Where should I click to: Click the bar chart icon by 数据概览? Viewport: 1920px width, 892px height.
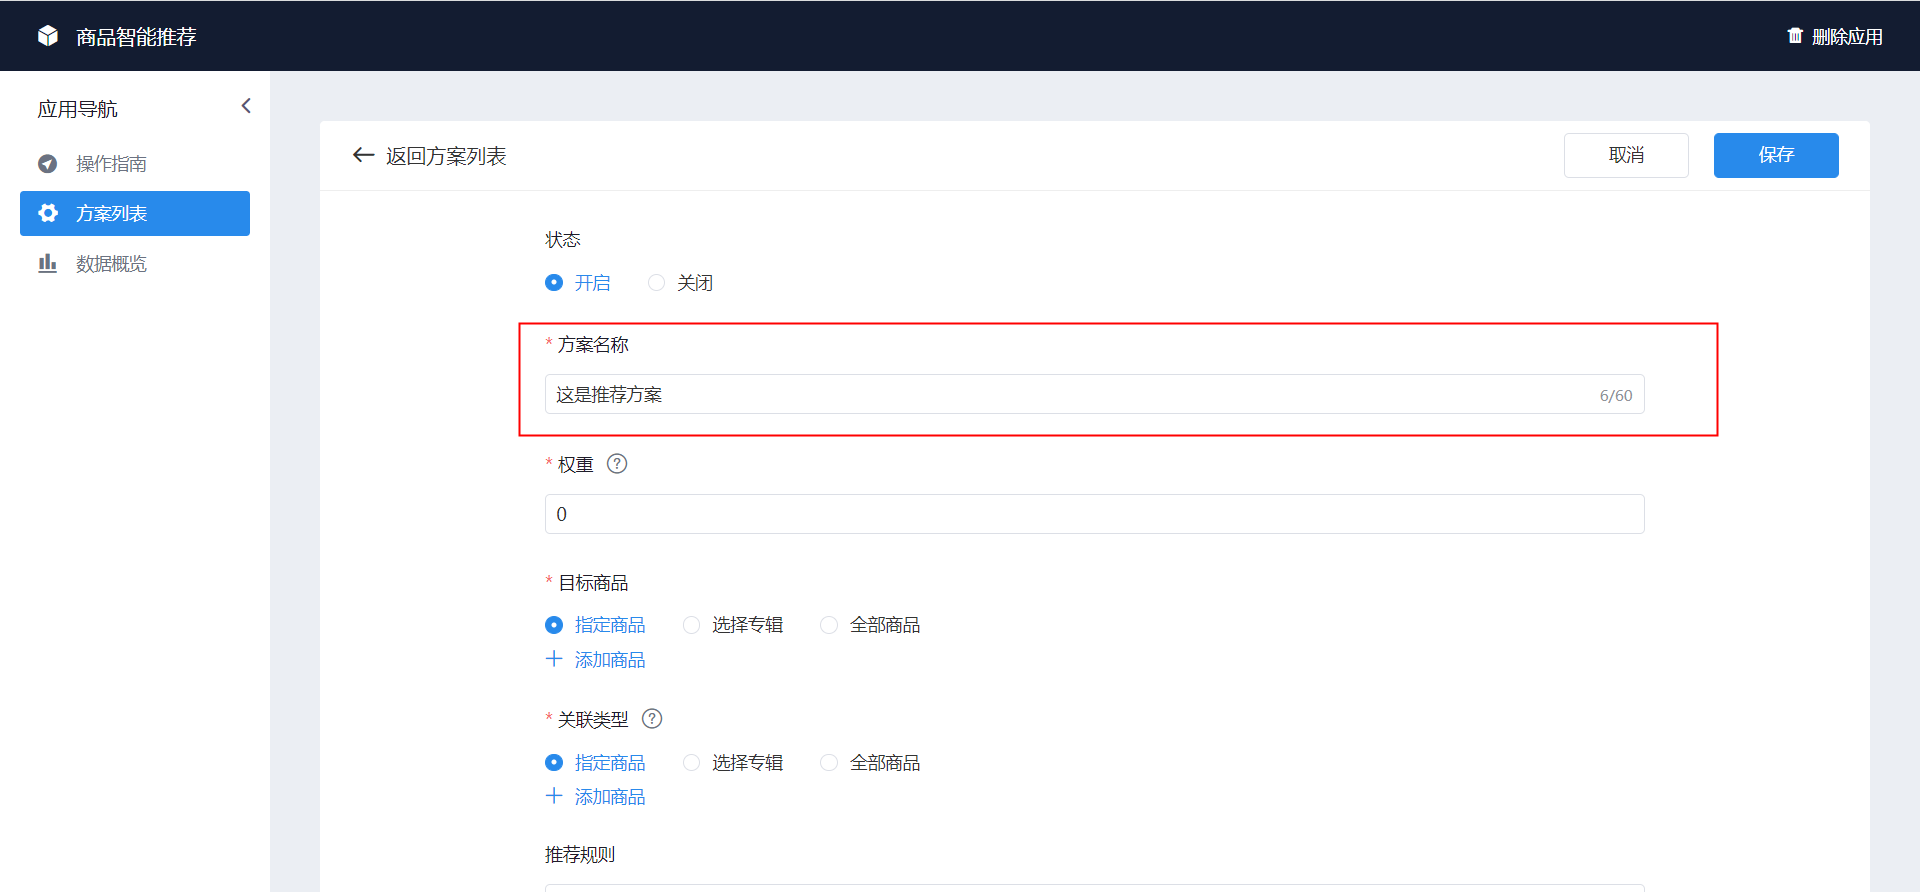point(47,263)
